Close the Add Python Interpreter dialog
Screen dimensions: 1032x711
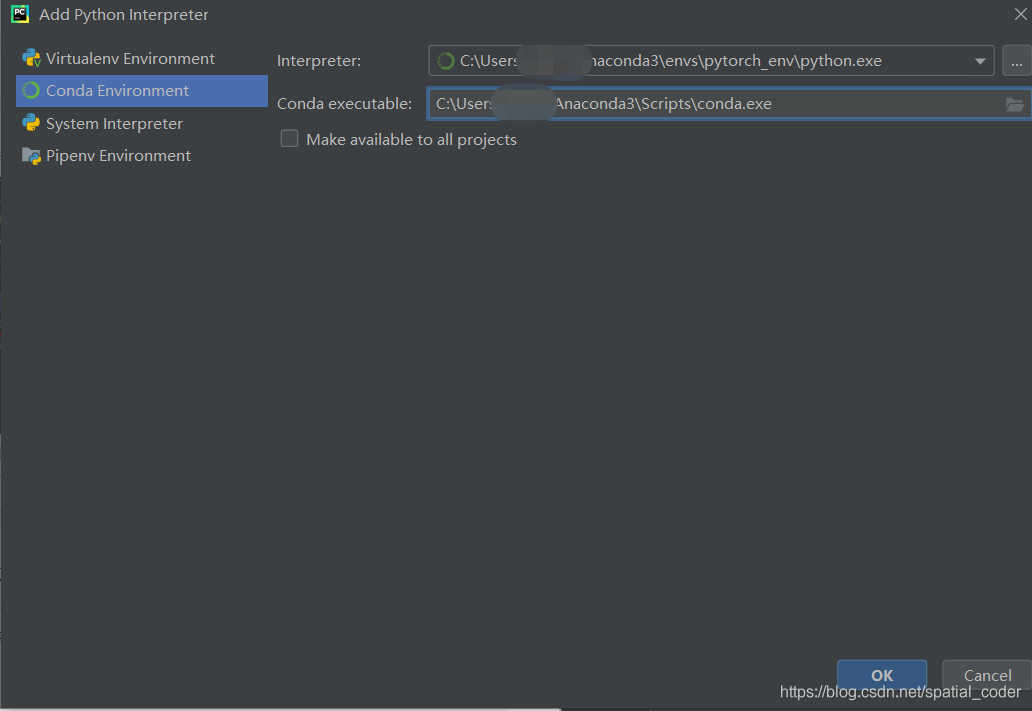(x=1020, y=14)
